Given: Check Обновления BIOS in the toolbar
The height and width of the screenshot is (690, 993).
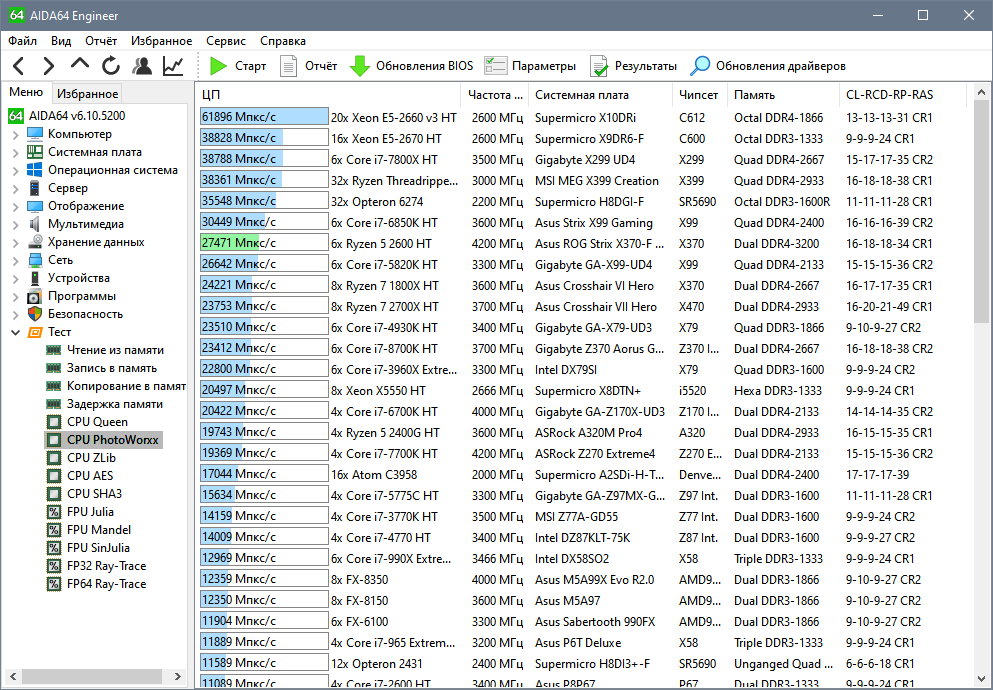Looking at the screenshot, I should 412,66.
